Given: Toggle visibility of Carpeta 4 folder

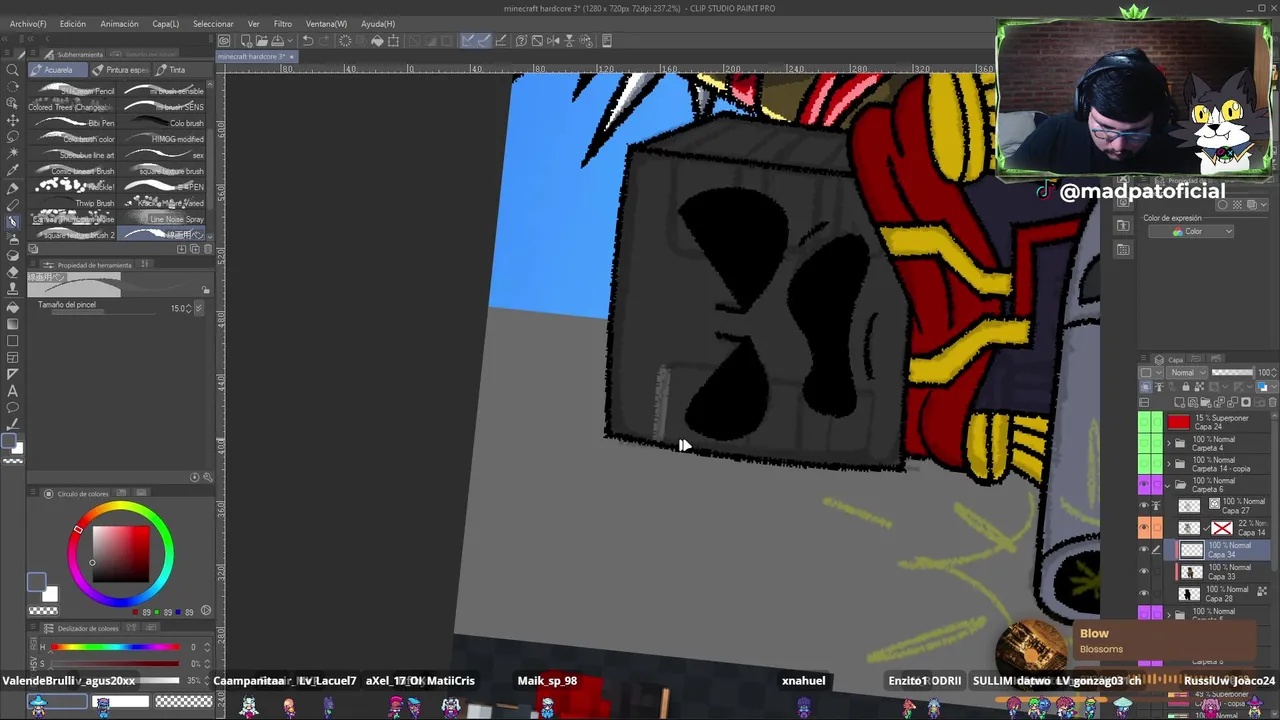Looking at the screenshot, I should [1144, 443].
